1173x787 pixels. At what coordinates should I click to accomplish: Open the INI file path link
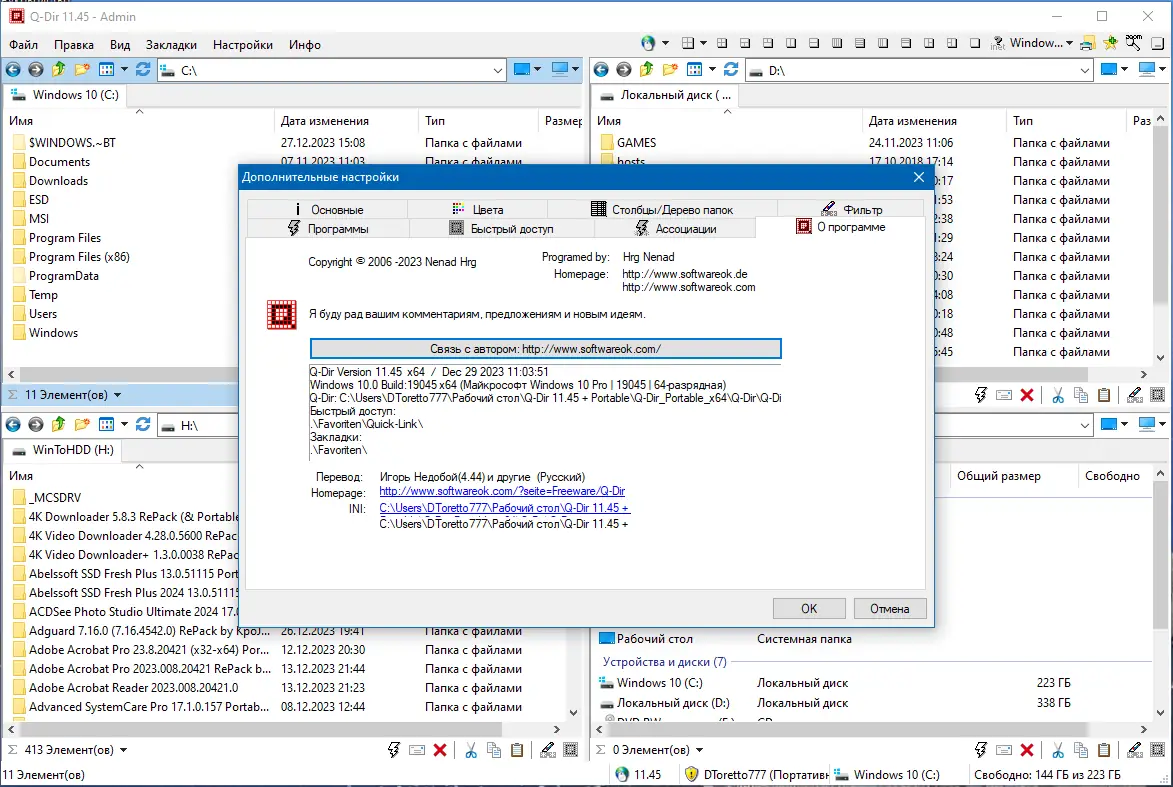click(x=504, y=508)
